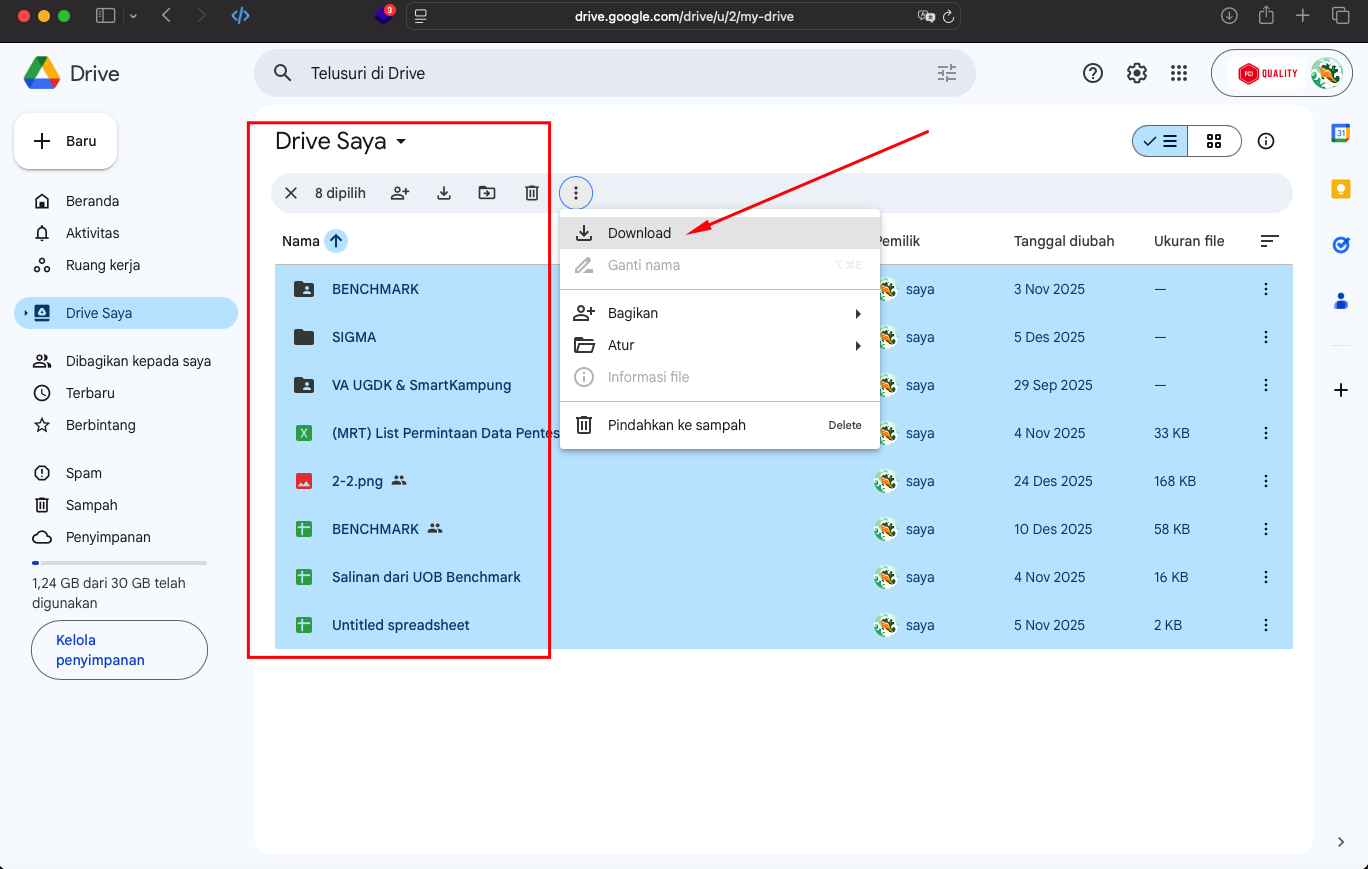Open Google Calendar from the side panel

[1340, 131]
